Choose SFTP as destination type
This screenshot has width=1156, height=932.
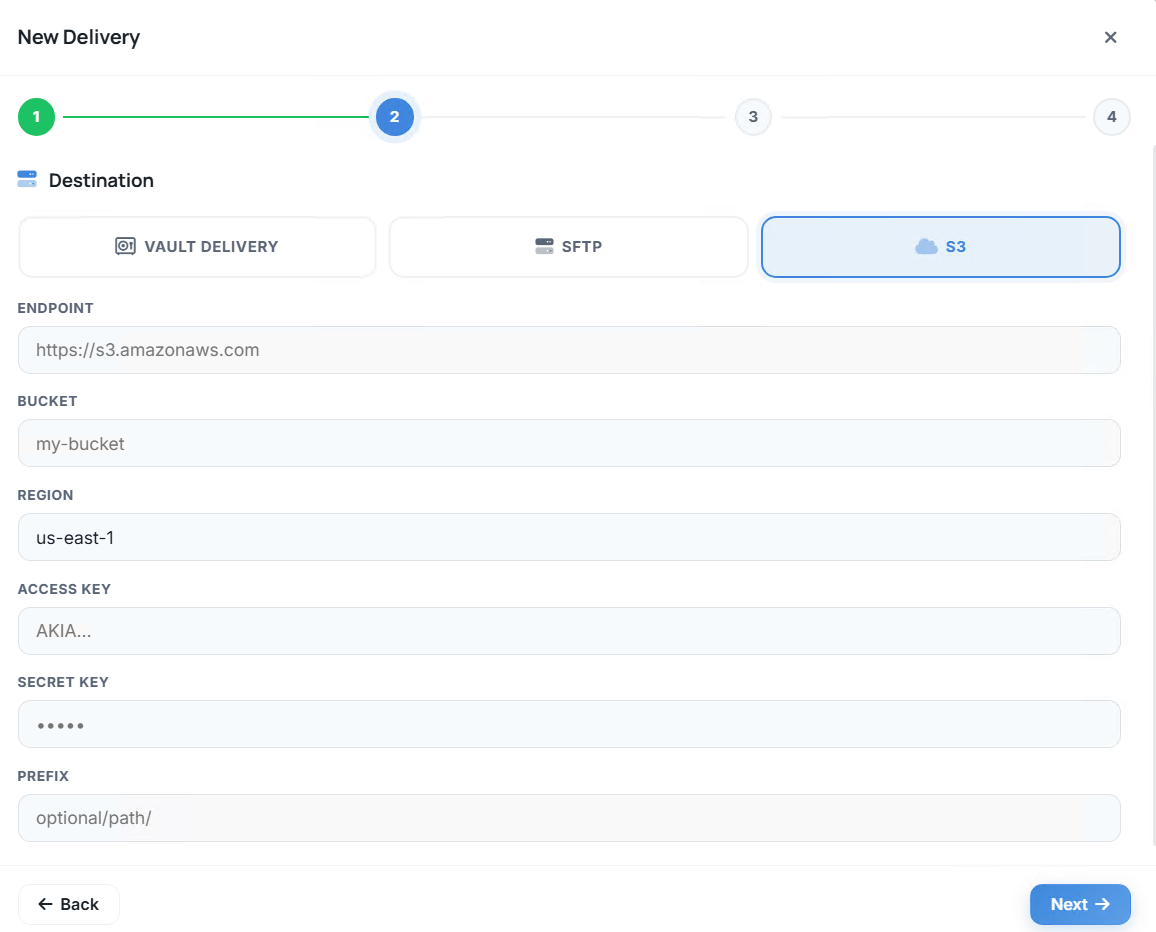568,246
